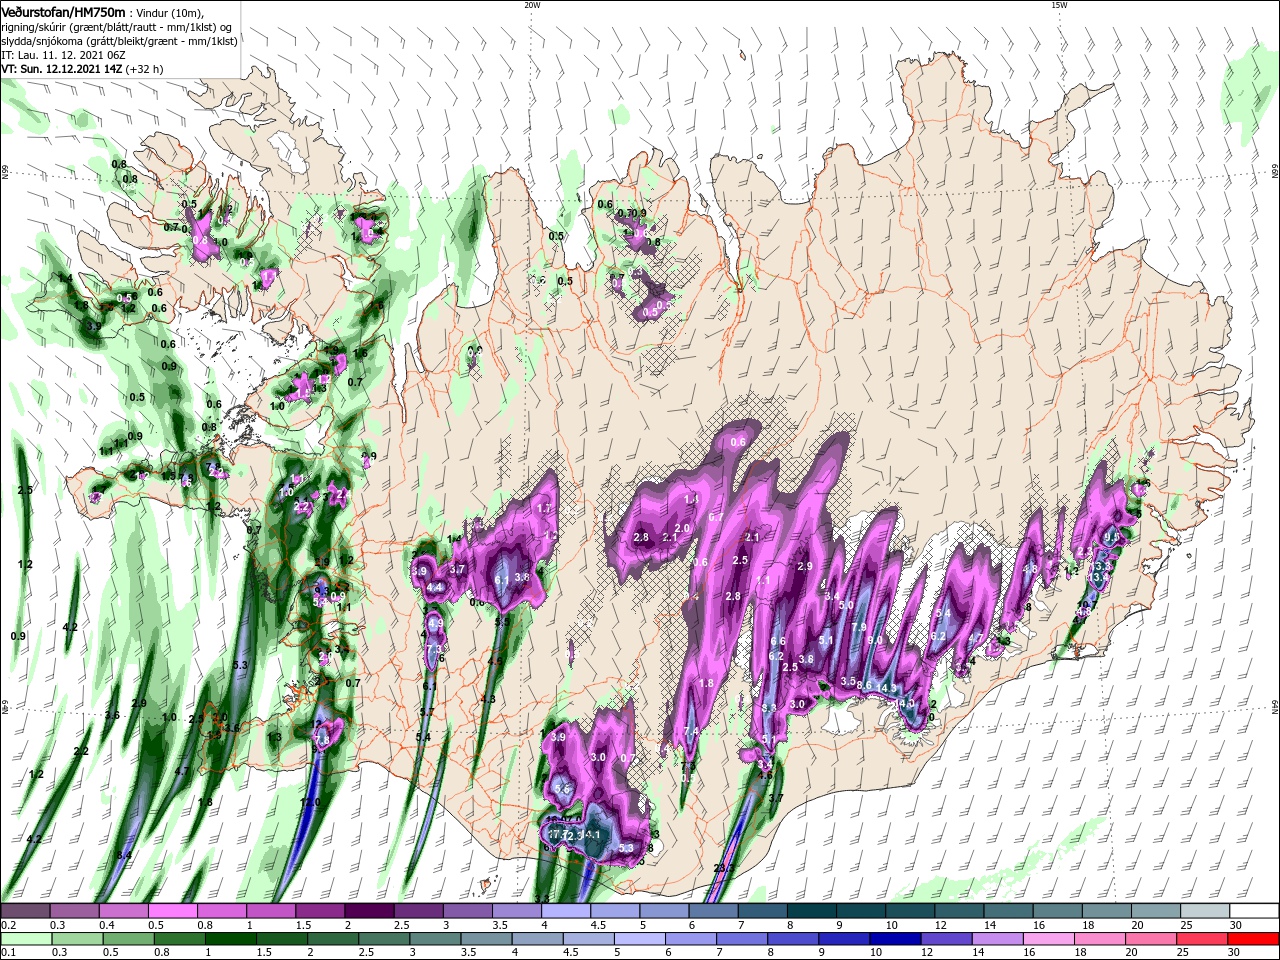Select the green bottom swatch between 0.5 and 0.8
The height and width of the screenshot is (960, 1280).
pos(130,939)
